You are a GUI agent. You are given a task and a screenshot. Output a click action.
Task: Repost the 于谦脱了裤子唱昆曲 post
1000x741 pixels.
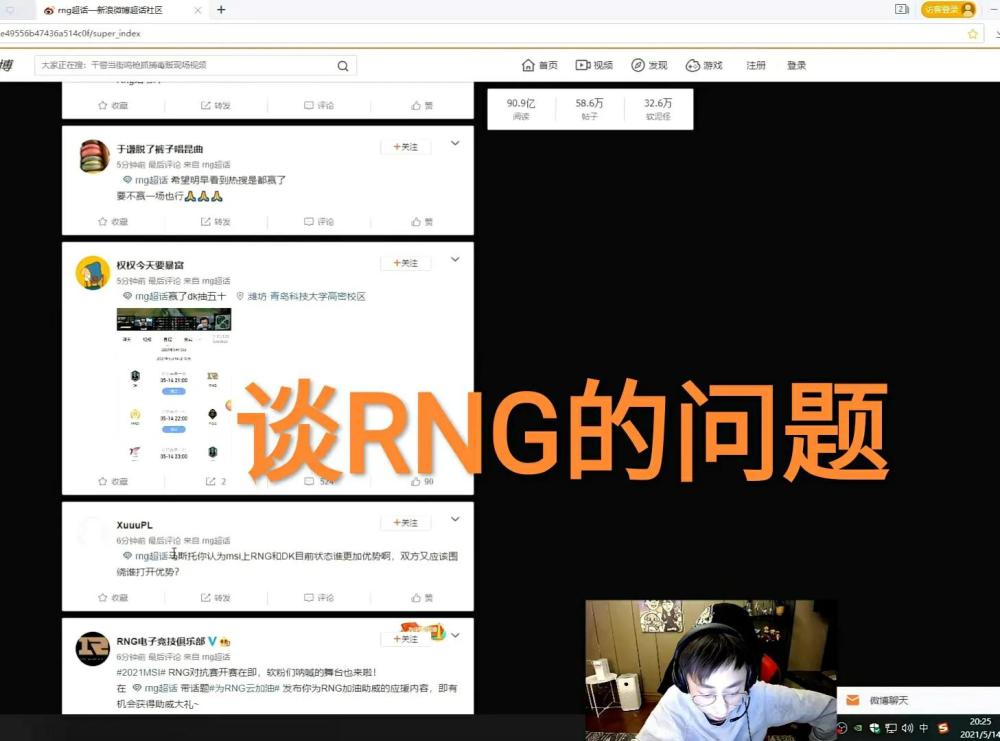coord(216,221)
